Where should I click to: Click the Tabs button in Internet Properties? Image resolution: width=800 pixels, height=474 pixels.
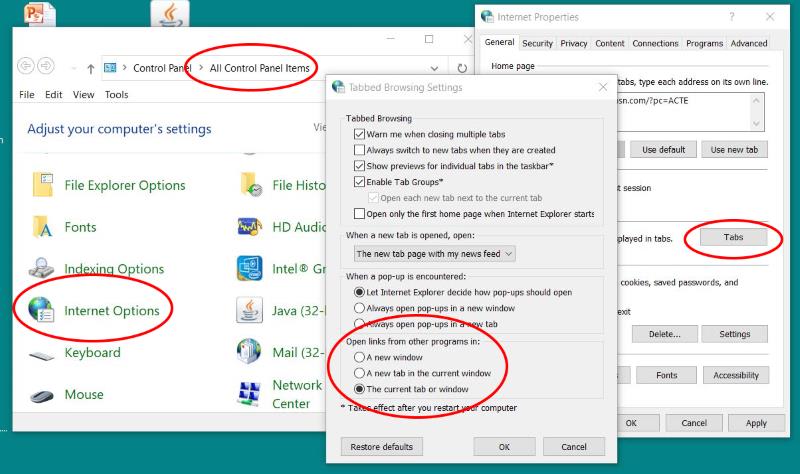tap(733, 237)
